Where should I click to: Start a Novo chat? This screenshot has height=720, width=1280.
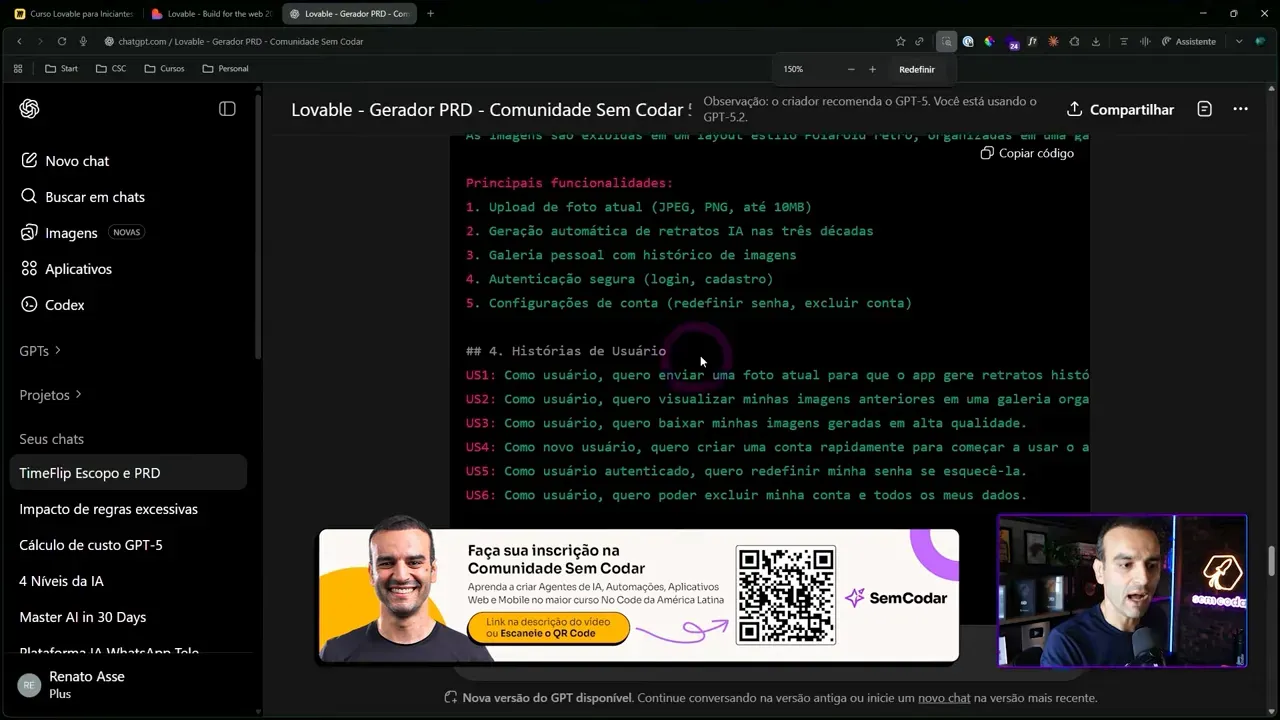click(76, 161)
